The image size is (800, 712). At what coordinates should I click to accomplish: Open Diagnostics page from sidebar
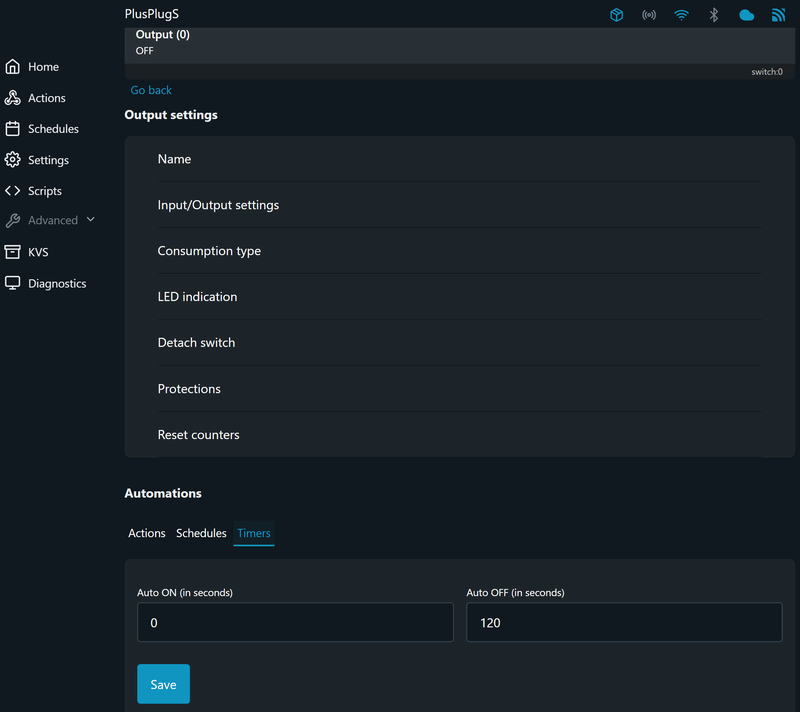tap(57, 284)
